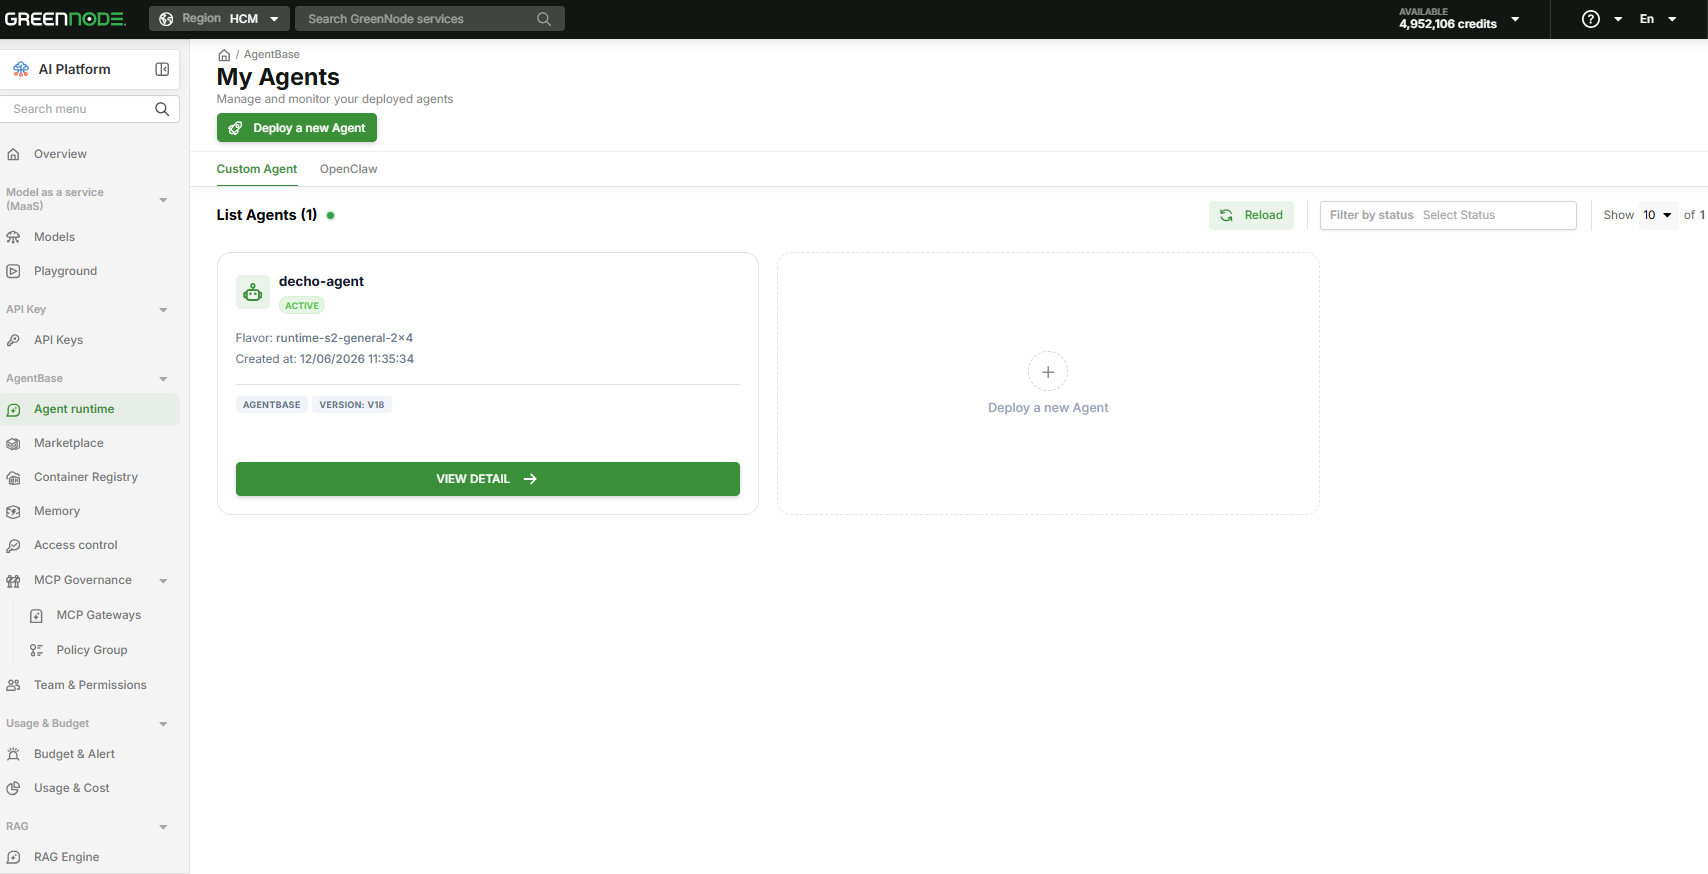
Task: Click the Policy Group icon
Action: [36, 650]
